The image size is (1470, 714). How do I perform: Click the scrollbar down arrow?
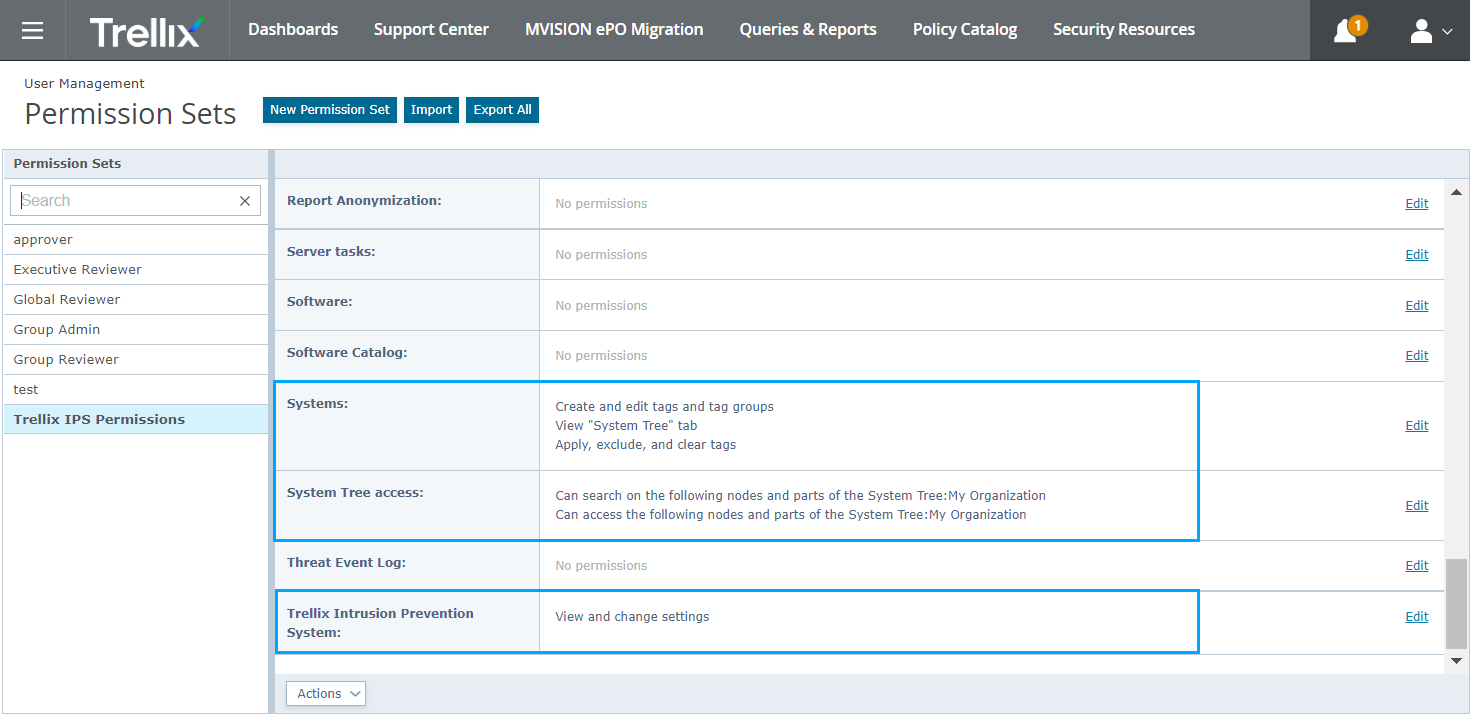pos(1456,661)
